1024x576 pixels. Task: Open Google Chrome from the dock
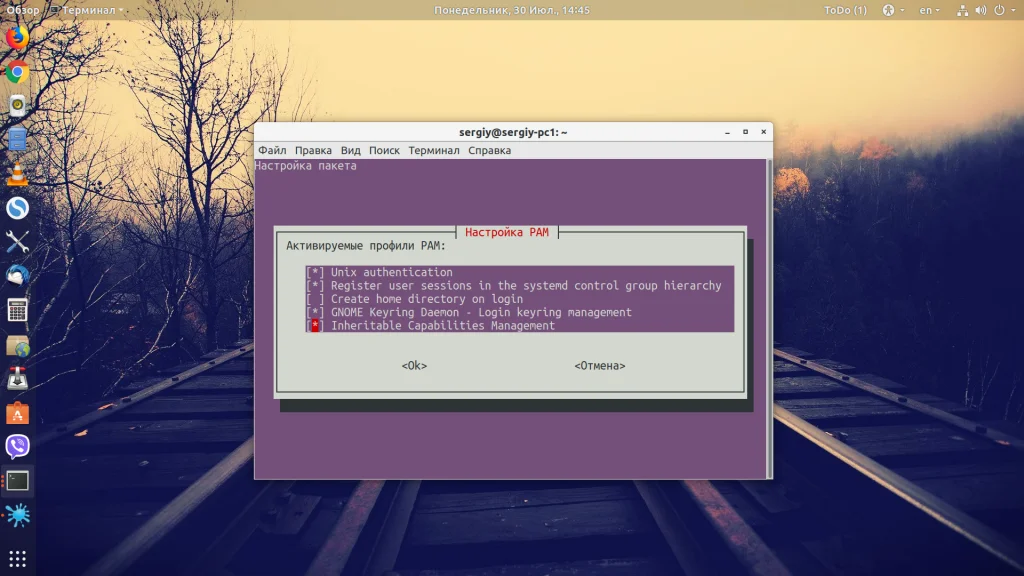(18, 72)
